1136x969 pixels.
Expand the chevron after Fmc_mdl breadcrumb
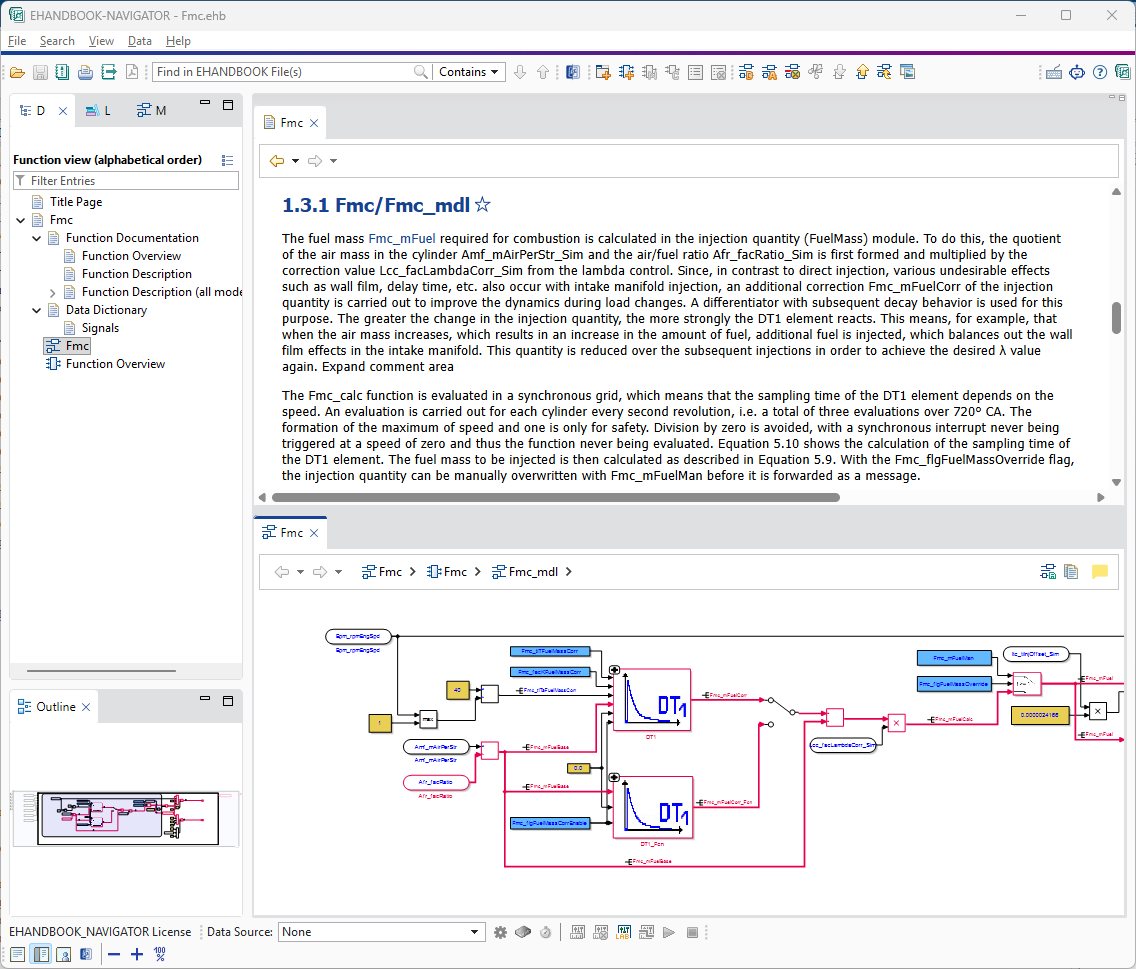[569, 572]
